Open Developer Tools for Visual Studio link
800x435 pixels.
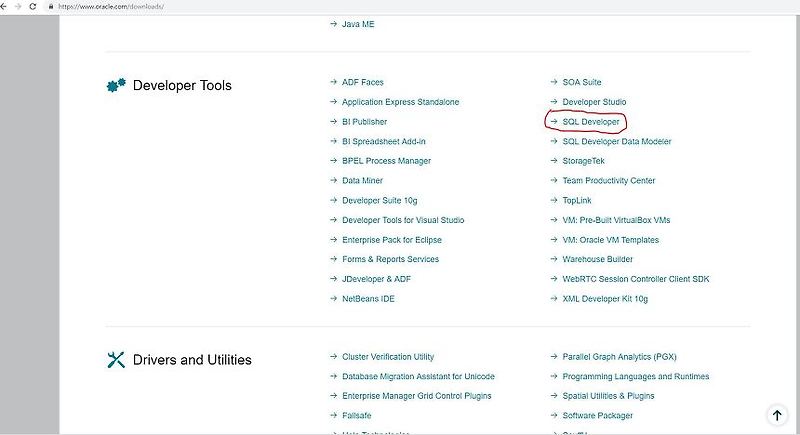[403, 220]
